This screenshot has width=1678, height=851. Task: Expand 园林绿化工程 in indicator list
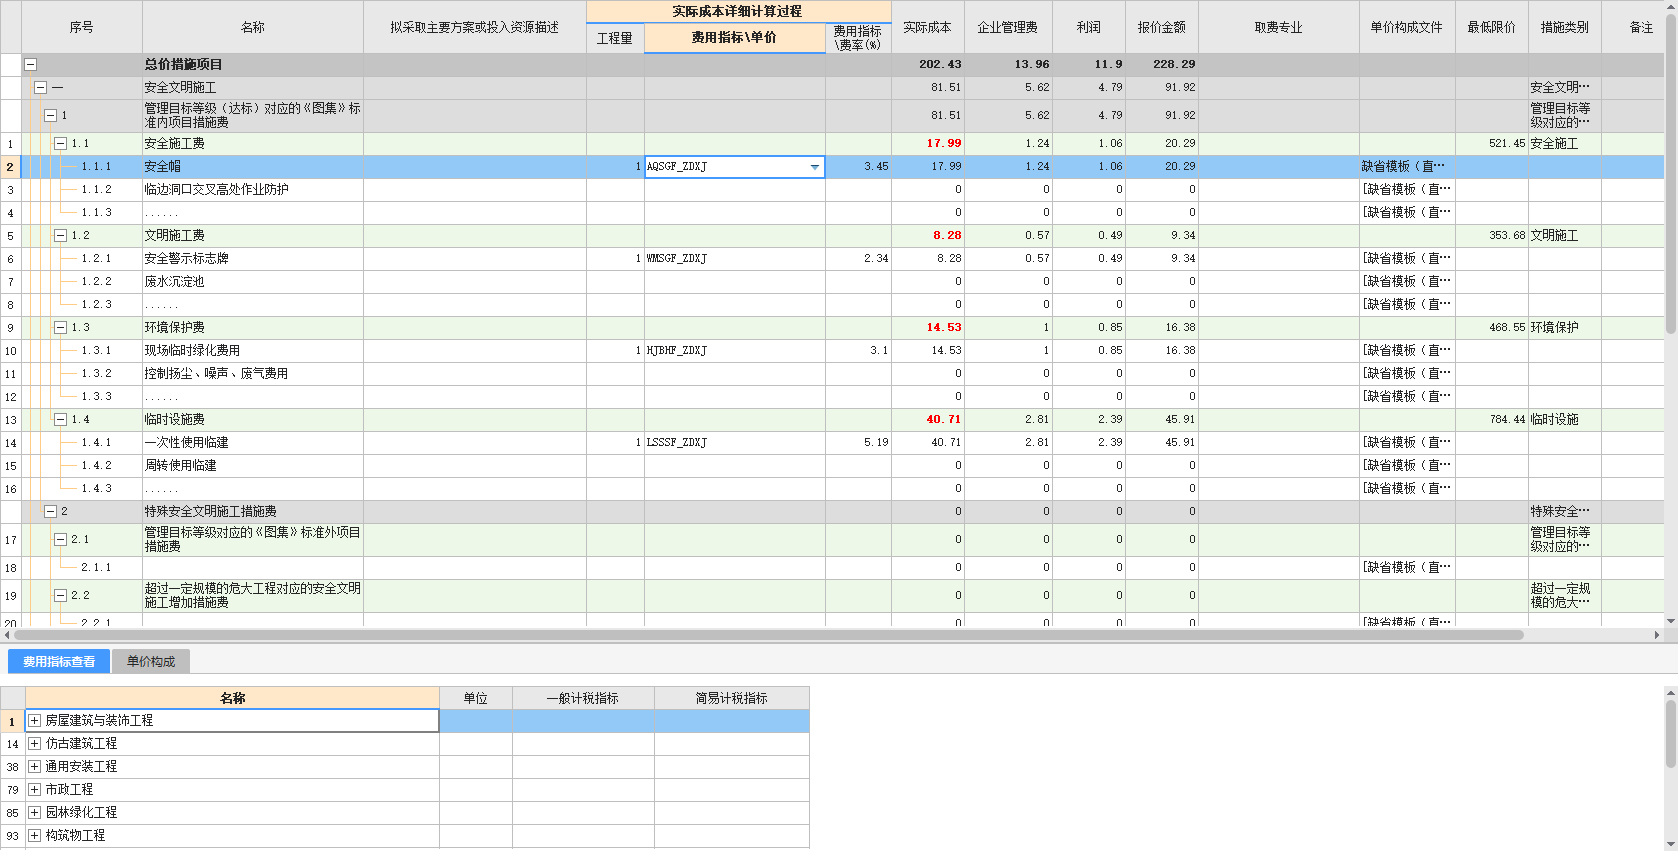point(34,812)
